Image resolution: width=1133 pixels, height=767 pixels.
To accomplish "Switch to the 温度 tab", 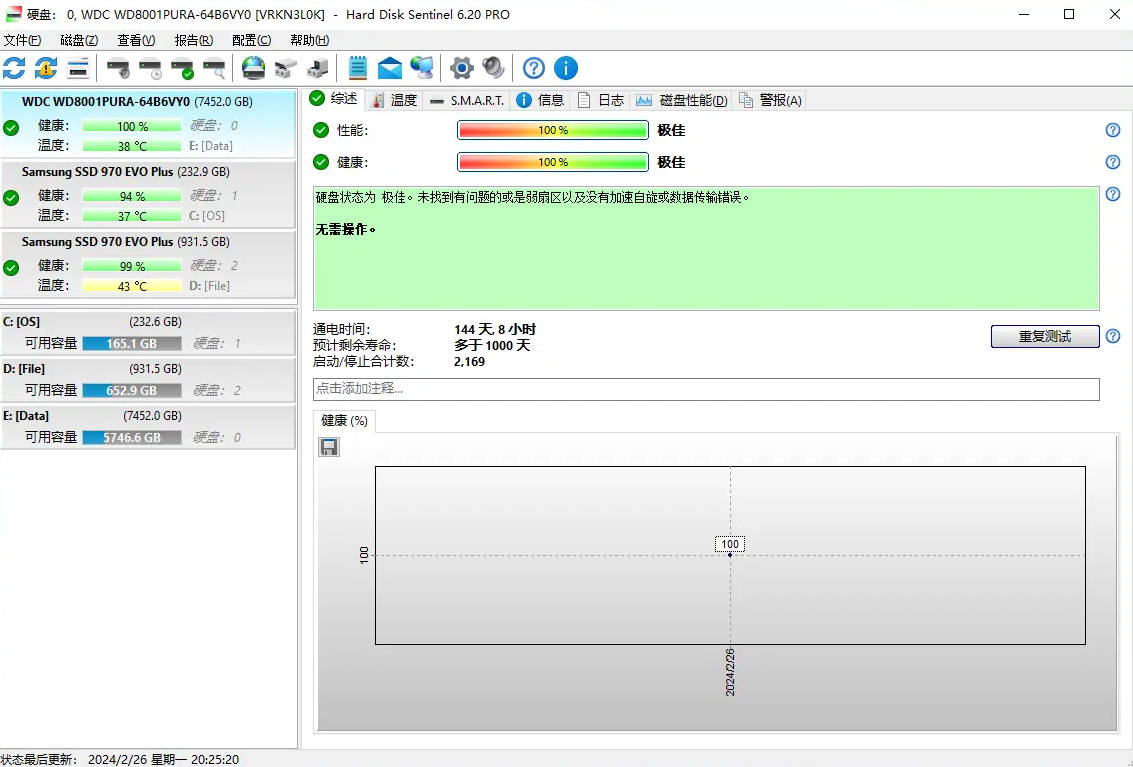I will coord(395,100).
